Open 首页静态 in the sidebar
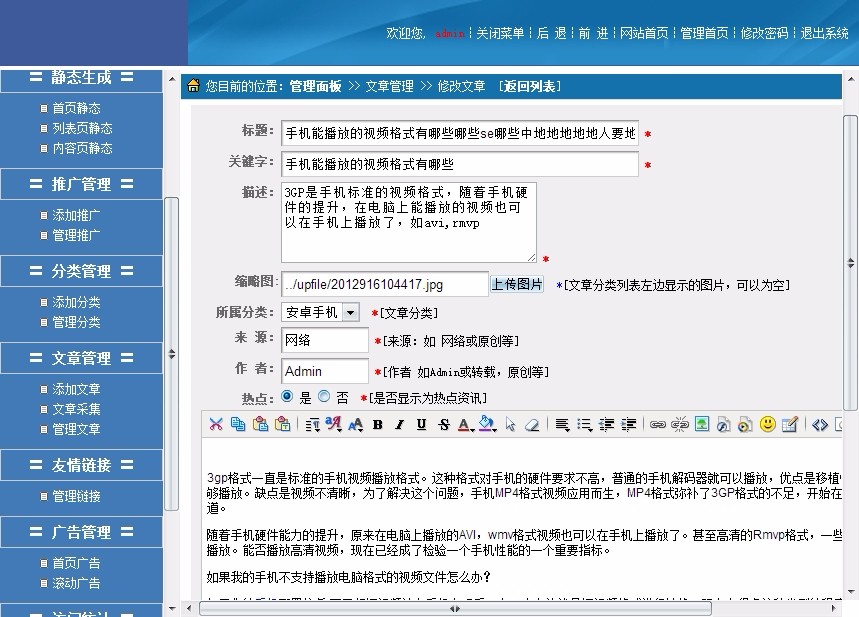859x617 pixels. pyautogui.click(x=76, y=108)
